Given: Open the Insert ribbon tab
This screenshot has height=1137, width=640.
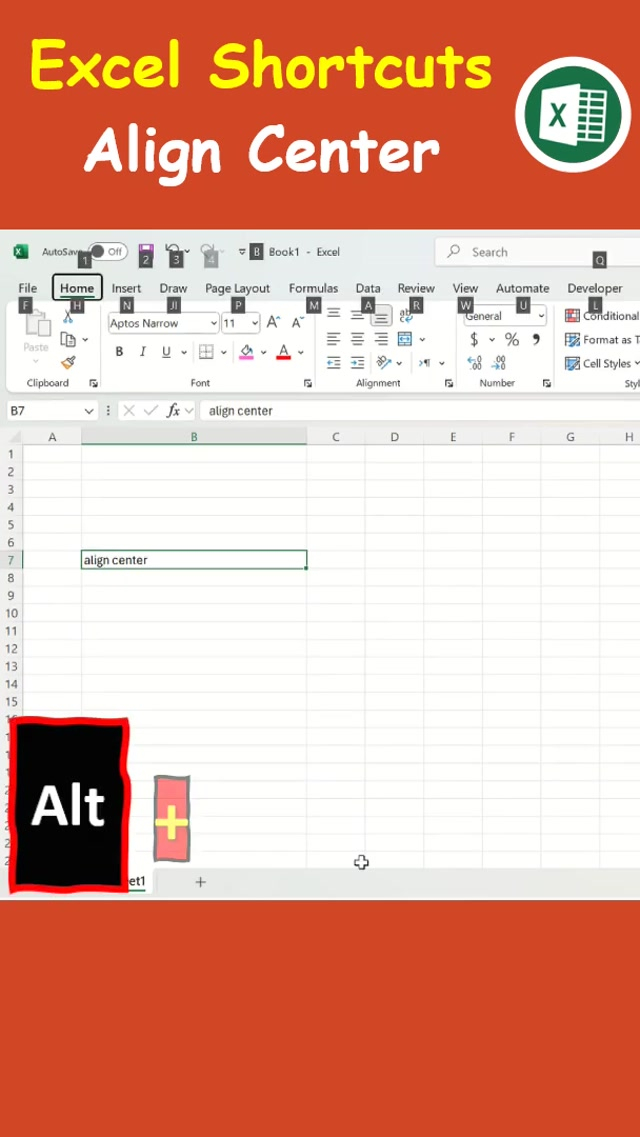Looking at the screenshot, I should pos(126,288).
